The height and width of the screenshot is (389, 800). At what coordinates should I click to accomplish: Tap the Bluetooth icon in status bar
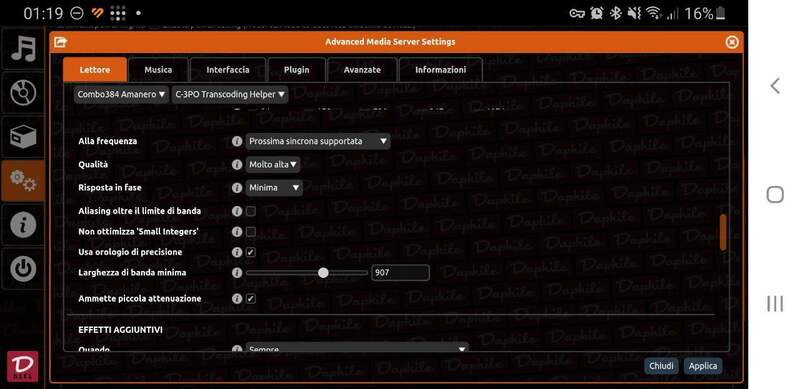(616, 13)
